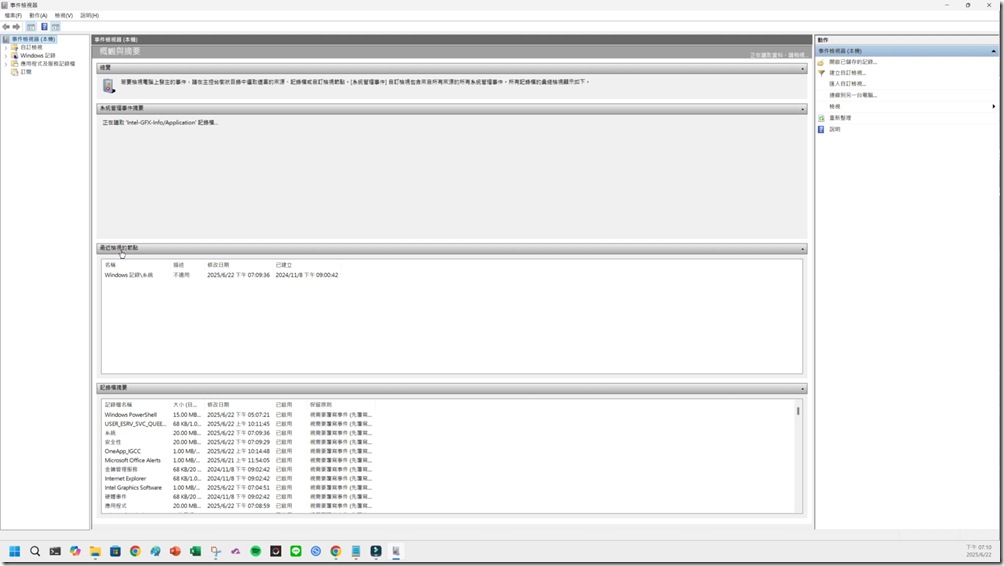Click the Help icon in Actions pane
The height and width of the screenshot is (566, 1004).
[821, 129]
